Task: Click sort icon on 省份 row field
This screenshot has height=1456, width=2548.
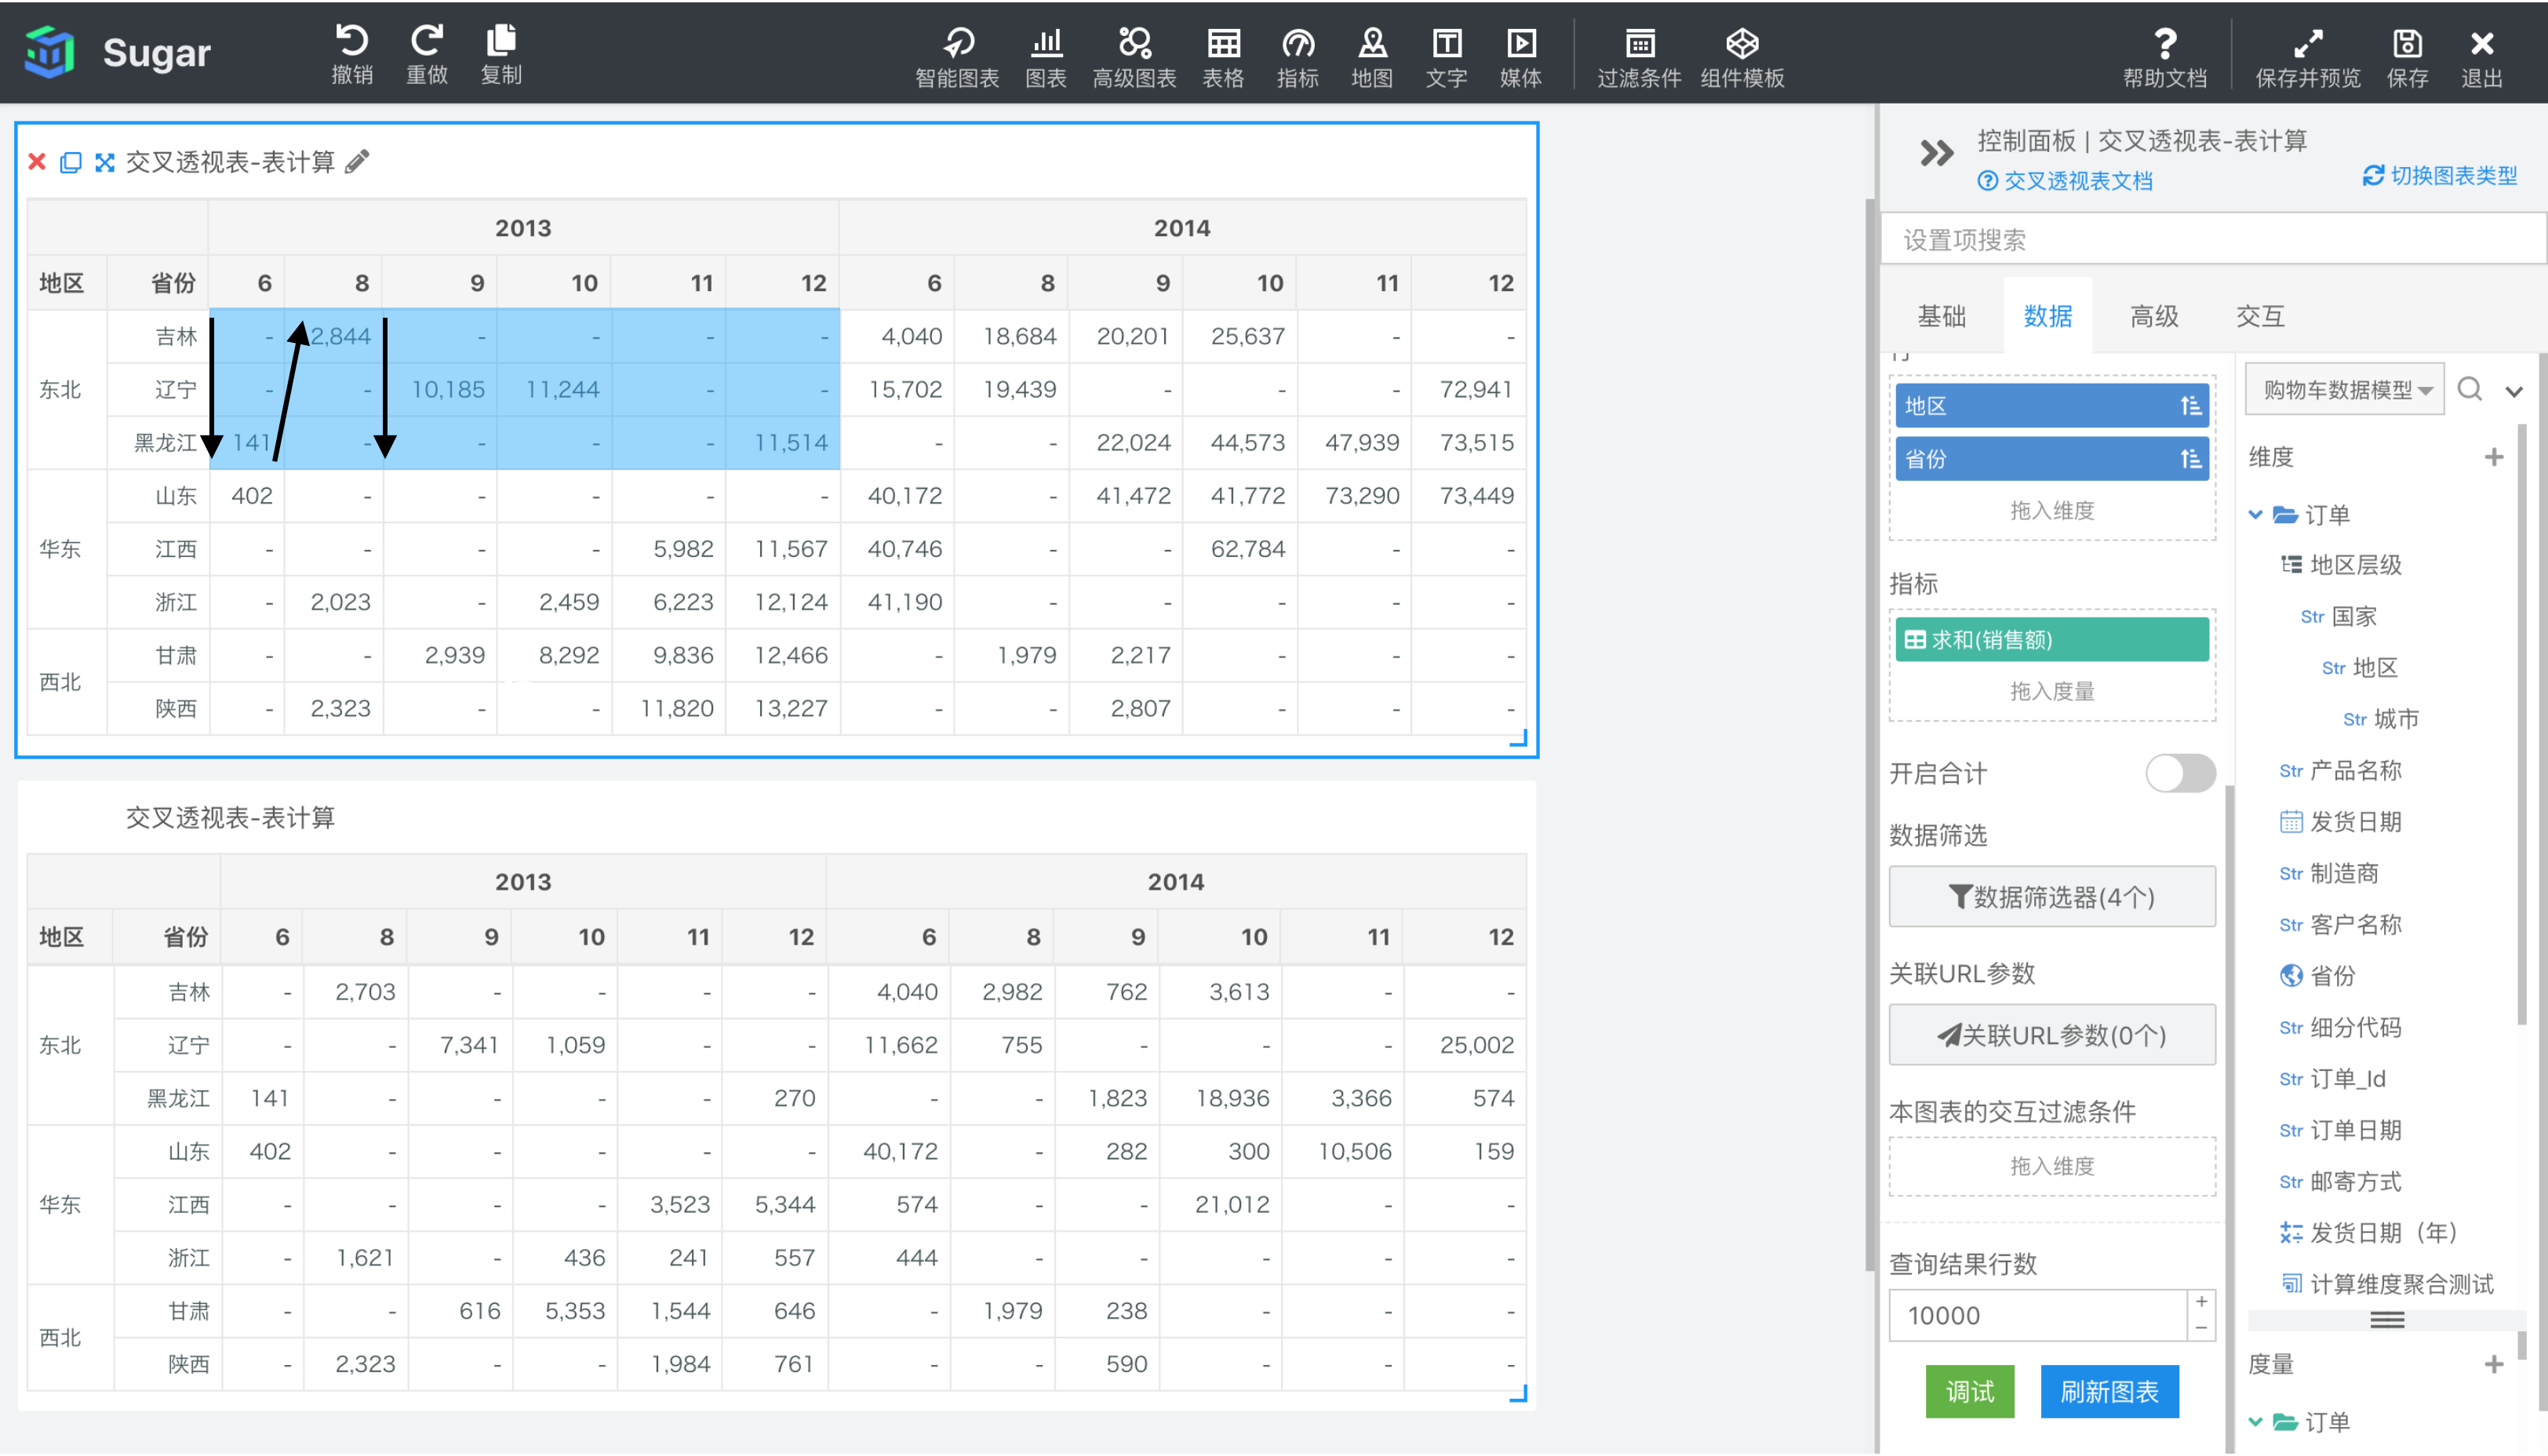Action: [2190, 459]
